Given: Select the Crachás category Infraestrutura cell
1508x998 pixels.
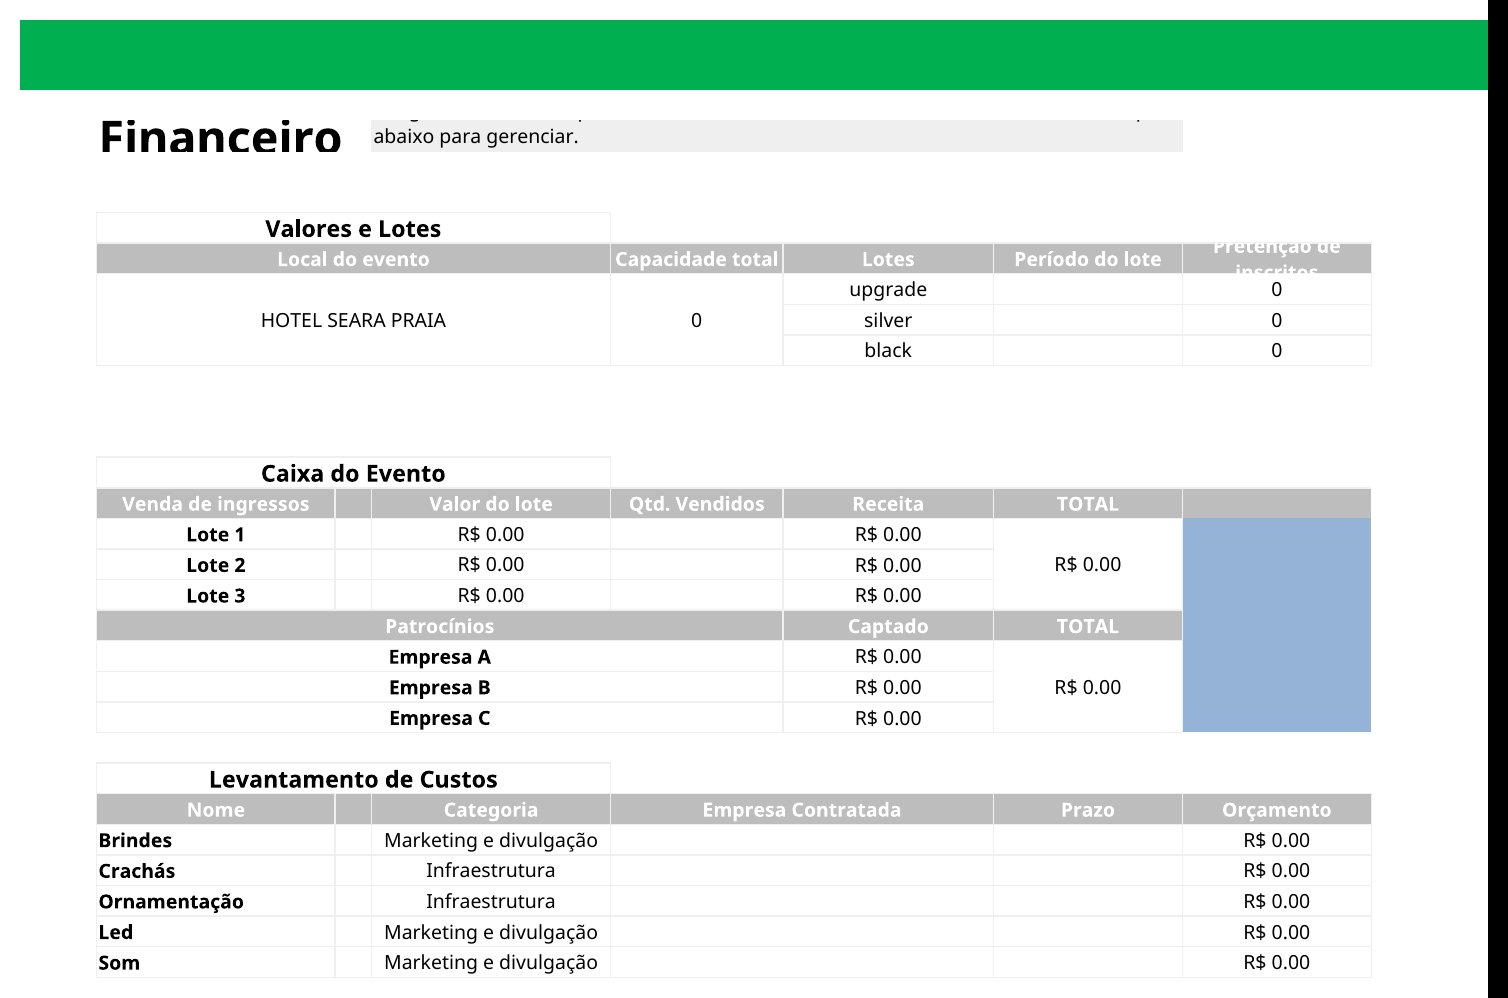Looking at the screenshot, I should (490, 871).
